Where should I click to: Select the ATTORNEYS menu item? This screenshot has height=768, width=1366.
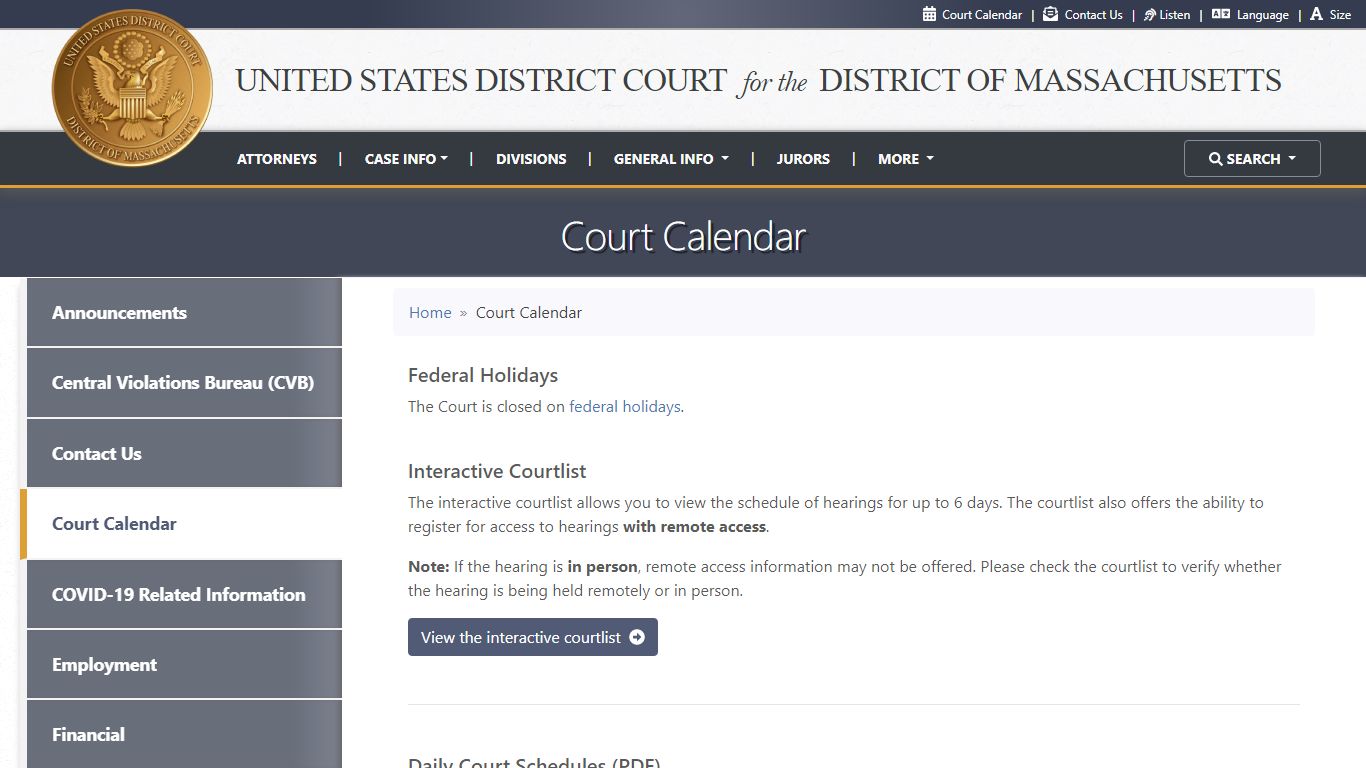[276, 158]
